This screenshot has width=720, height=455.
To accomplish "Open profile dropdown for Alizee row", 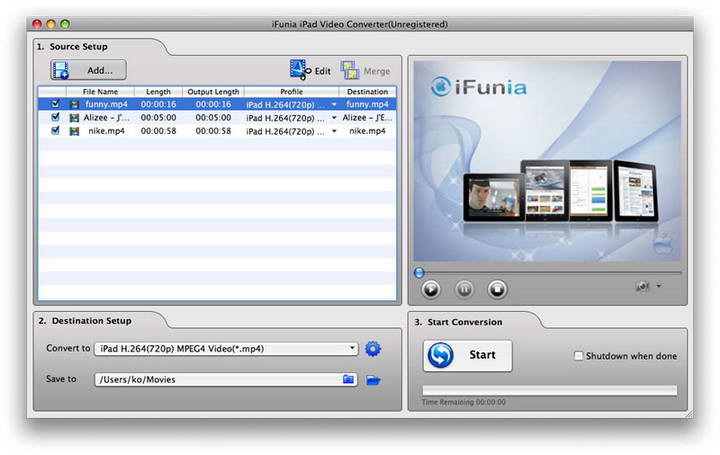I will click(334, 118).
